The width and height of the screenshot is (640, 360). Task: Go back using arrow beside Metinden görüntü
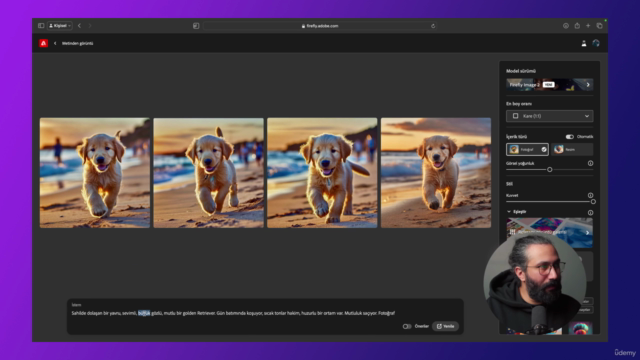tap(55, 43)
